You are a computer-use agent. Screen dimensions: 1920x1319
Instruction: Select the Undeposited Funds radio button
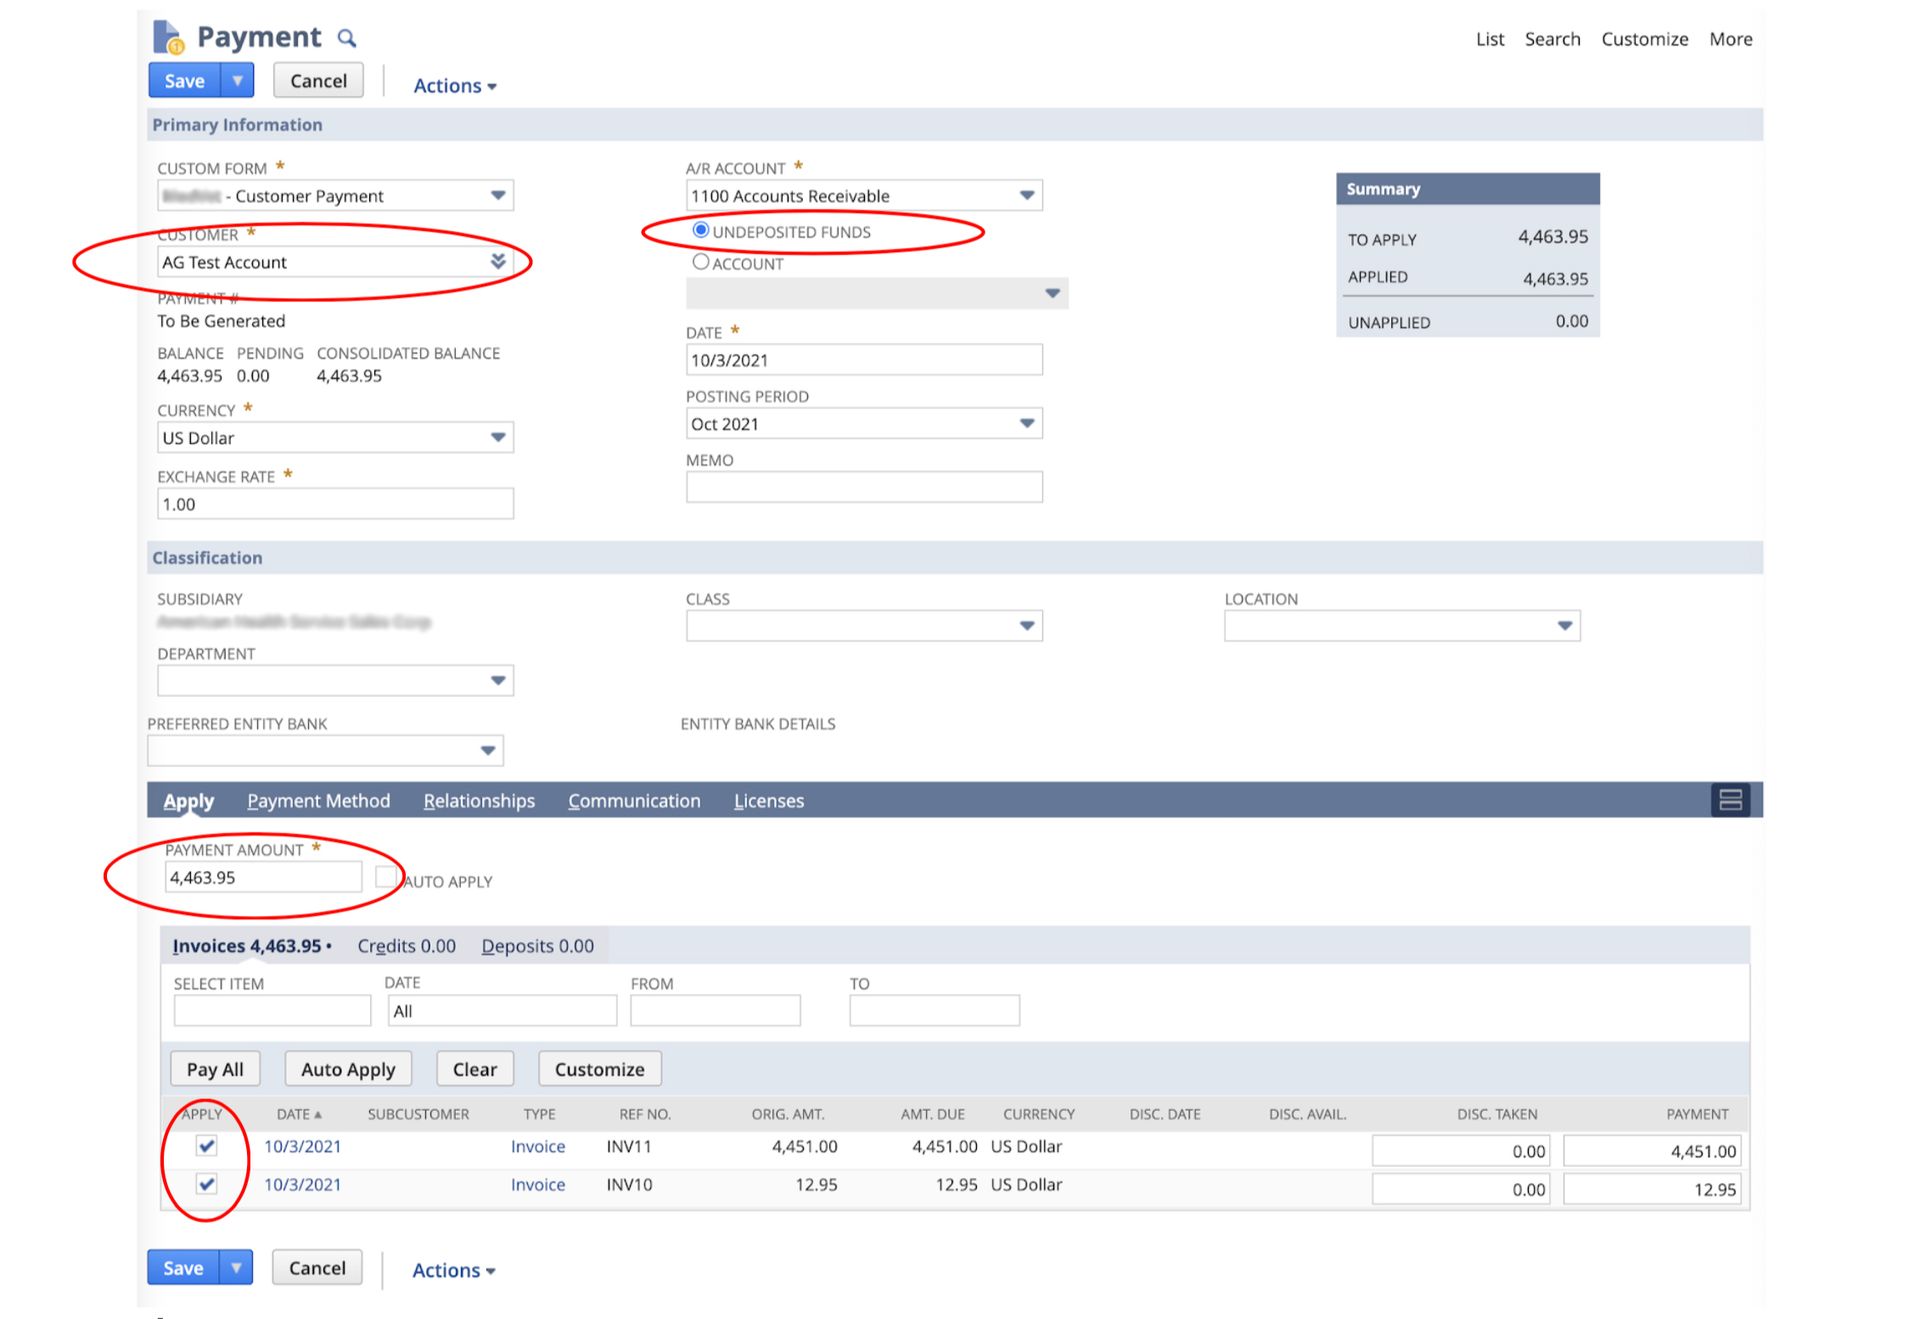(x=701, y=230)
